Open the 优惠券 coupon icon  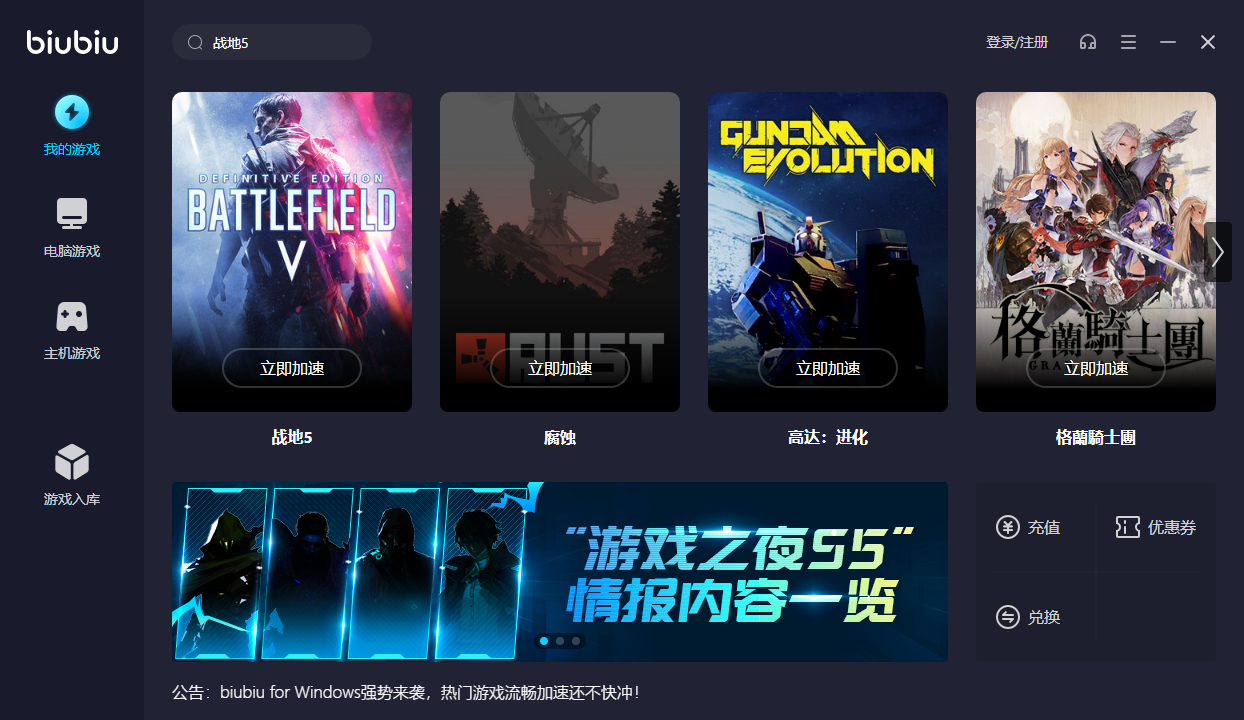tap(1128, 527)
